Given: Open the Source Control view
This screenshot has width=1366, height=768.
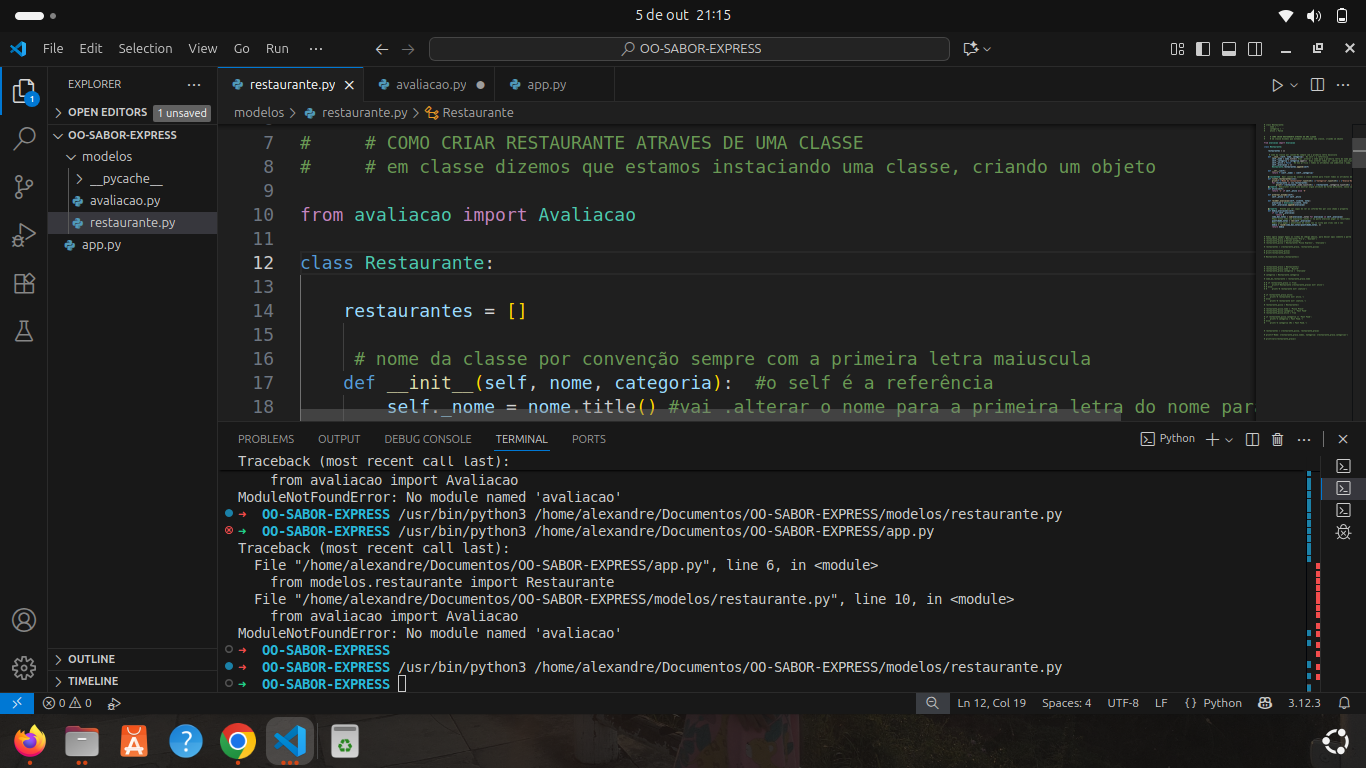Looking at the screenshot, I should coord(24,187).
